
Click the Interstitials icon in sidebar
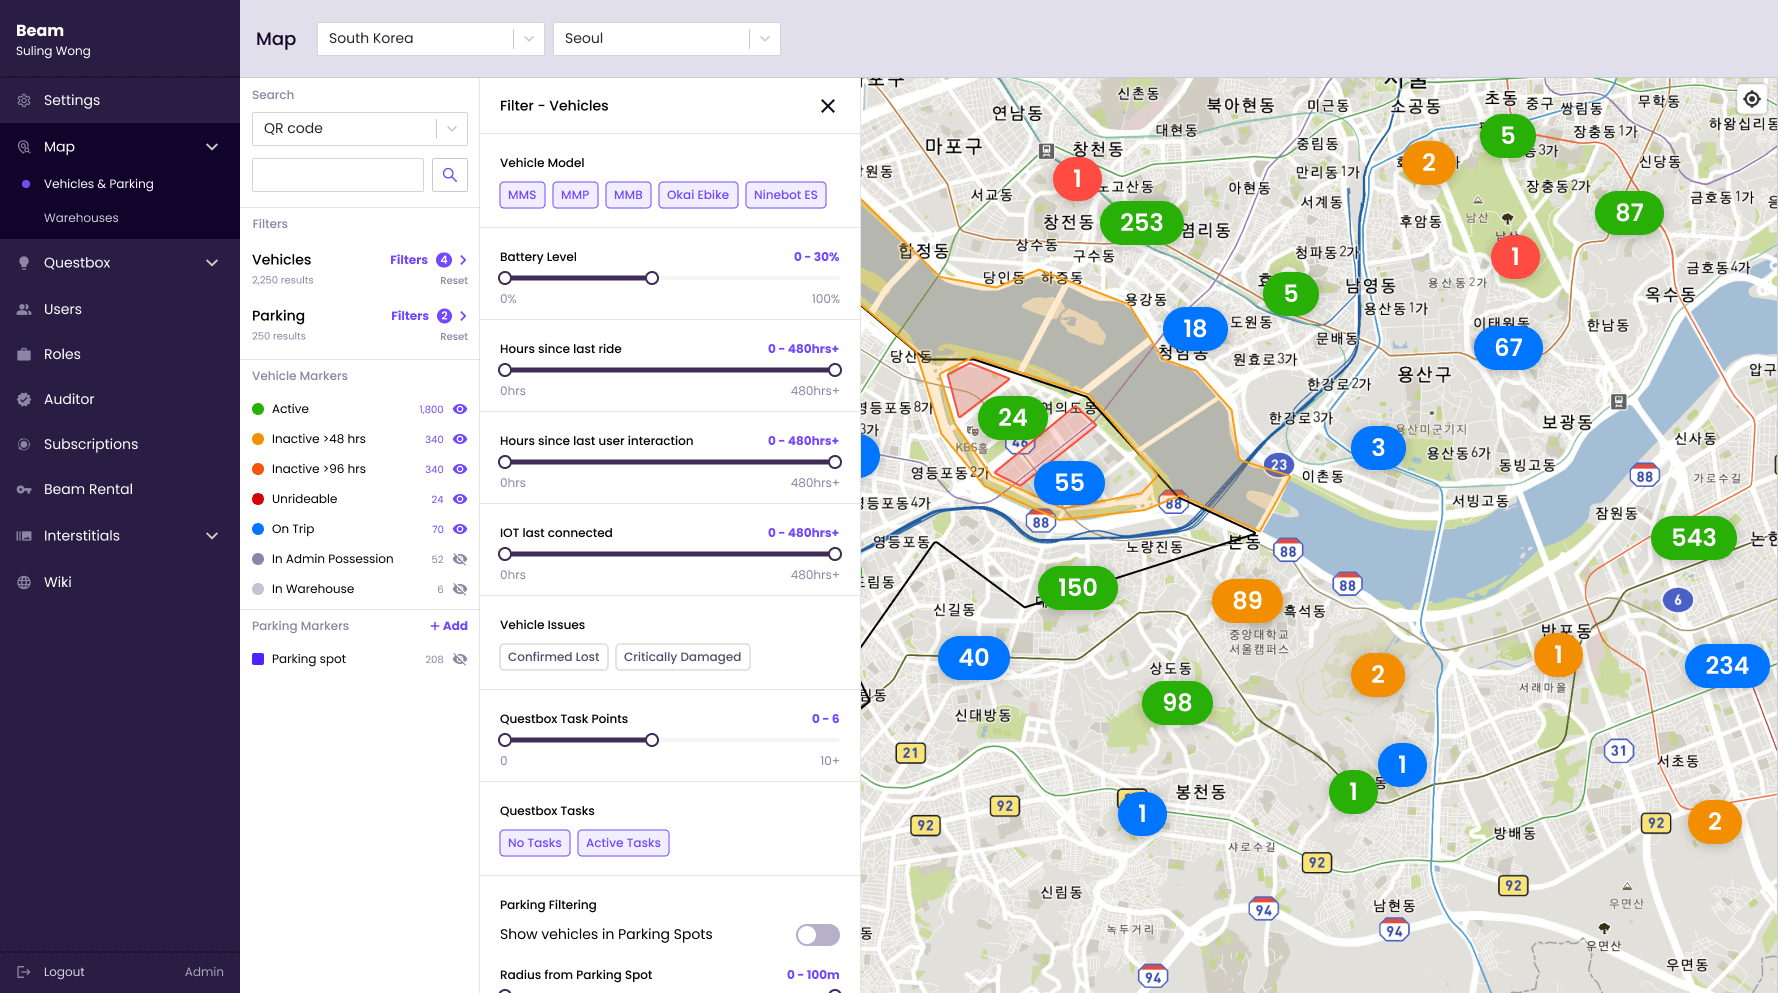tap(24, 536)
